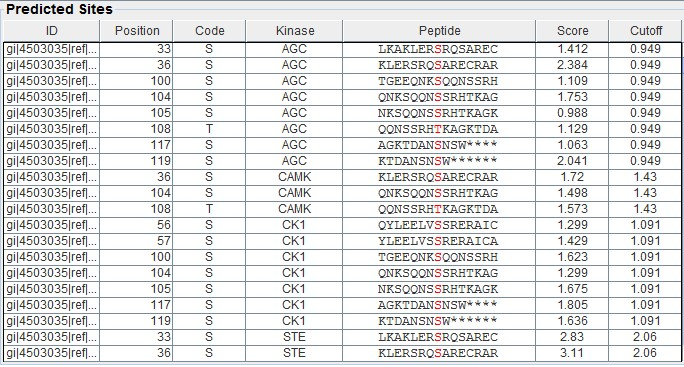The image size is (684, 367).
Task: Click the CK1 row with score 1.805
Action: tap(342, 305)
